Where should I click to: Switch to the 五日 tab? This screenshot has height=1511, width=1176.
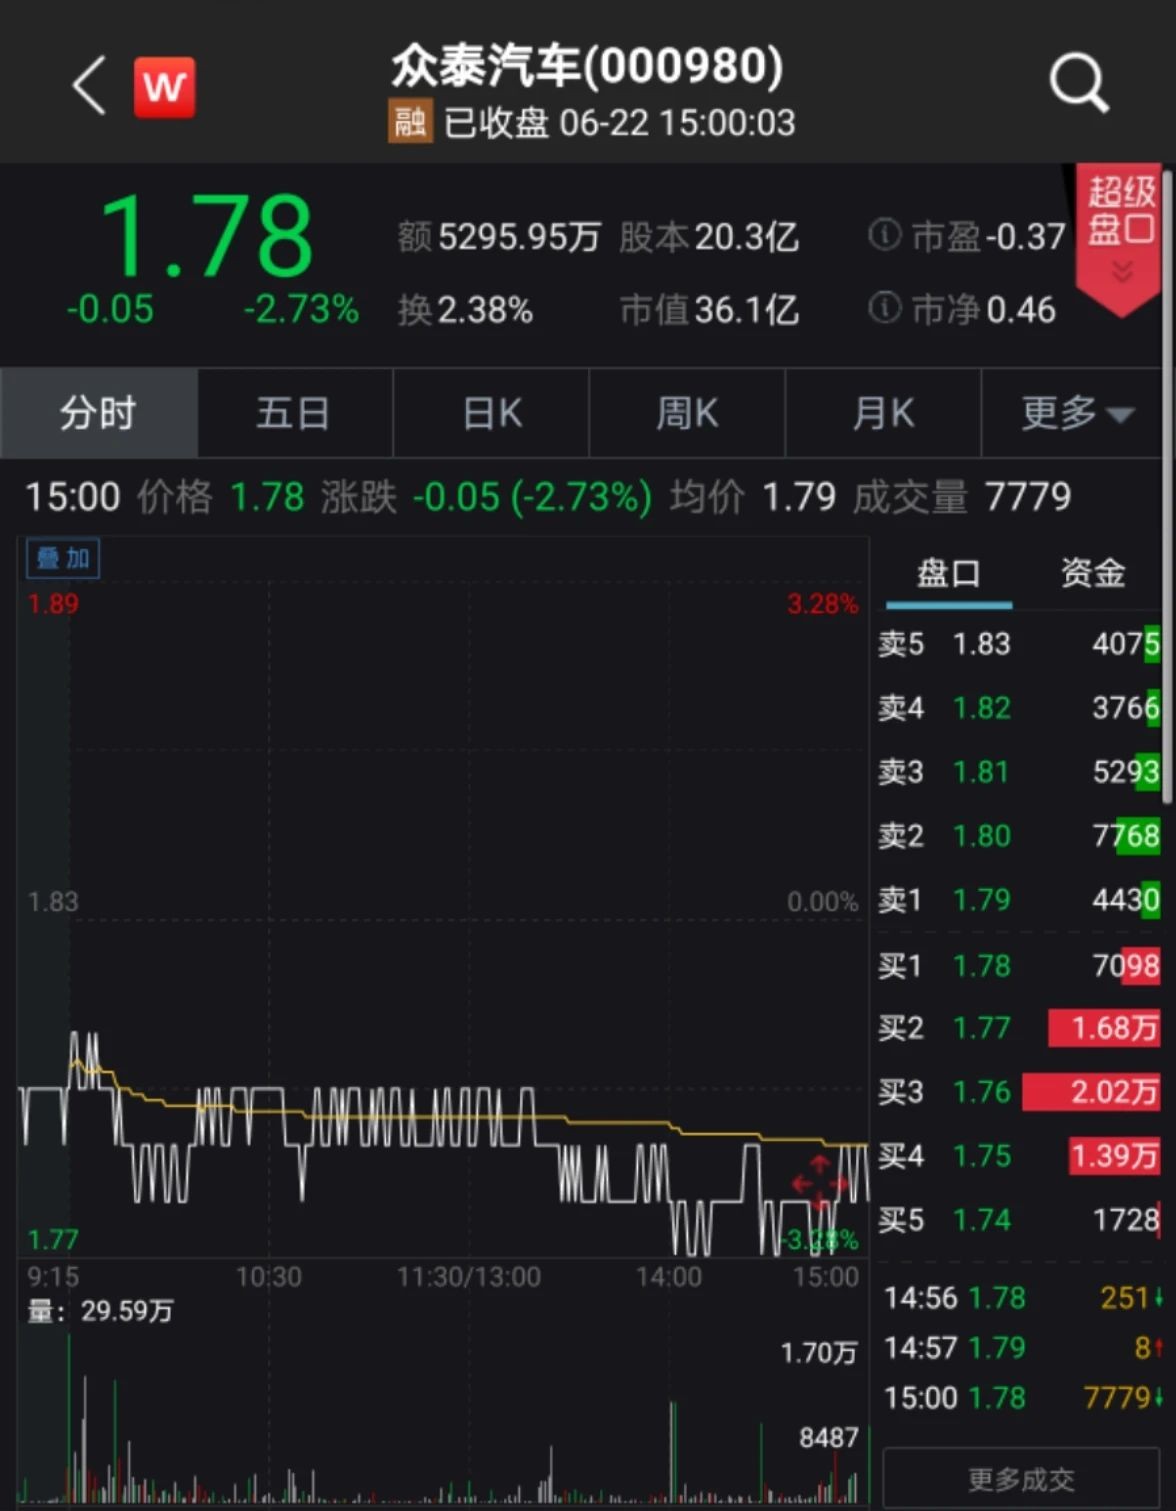(294, 412)
